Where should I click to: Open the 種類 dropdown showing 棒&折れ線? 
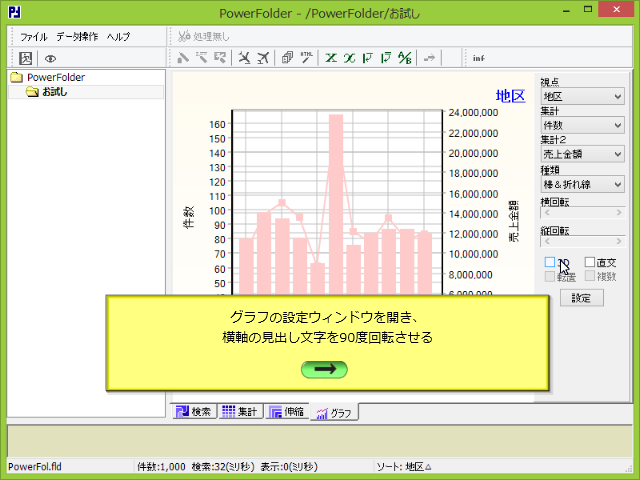pyautogui.click(x=582, y=184)
